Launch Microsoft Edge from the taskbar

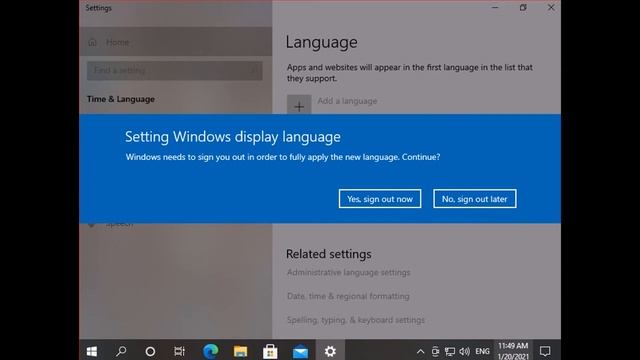[211, 351]
